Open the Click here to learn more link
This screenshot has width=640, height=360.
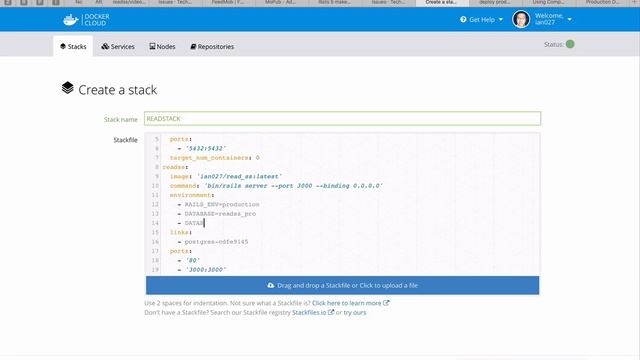pyautogui.click(x=350, y=303)
